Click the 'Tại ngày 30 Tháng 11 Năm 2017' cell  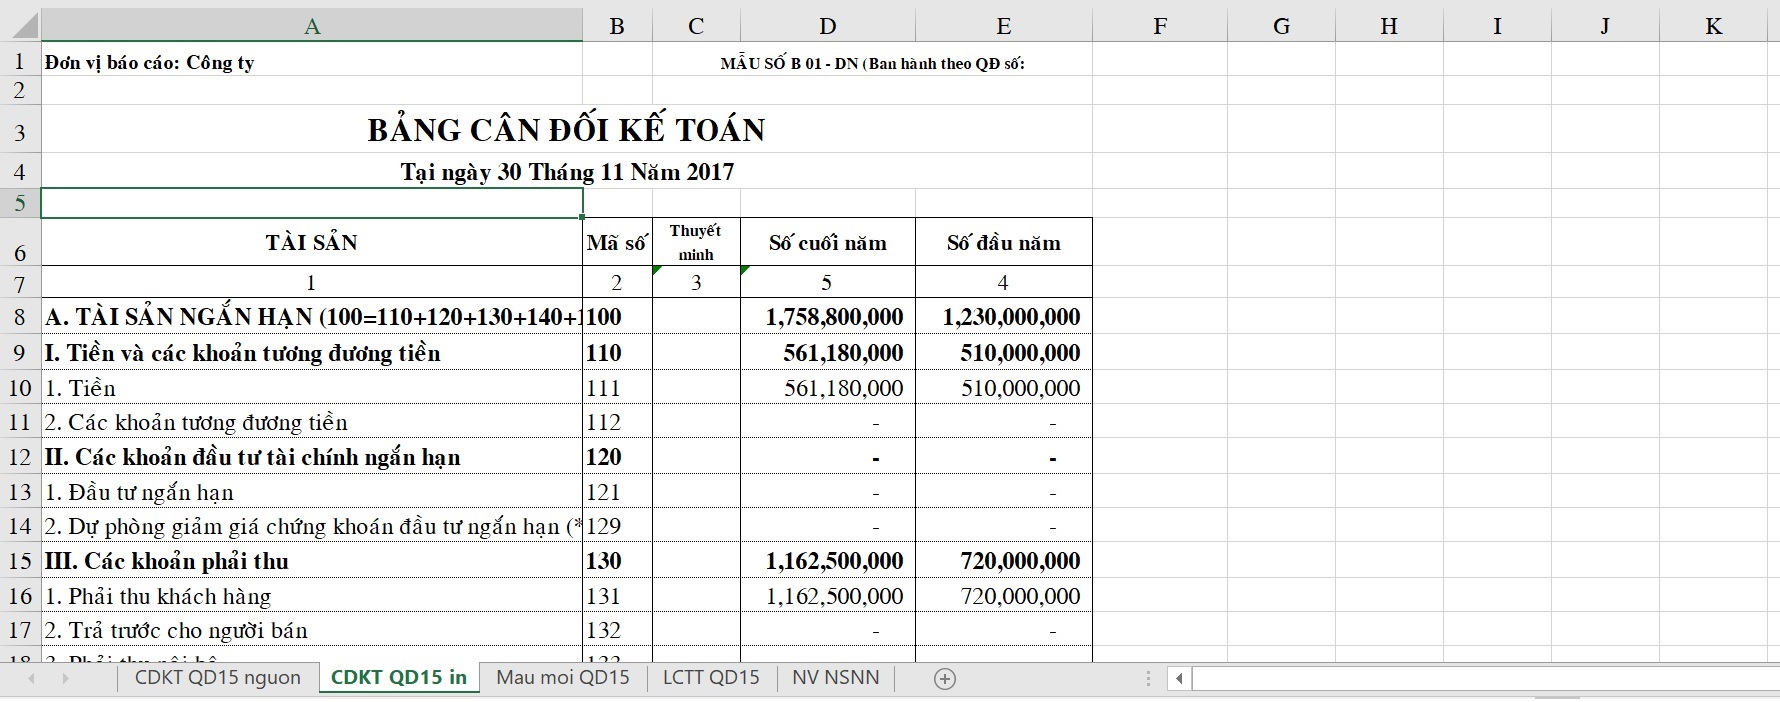pyautogui.click(x=567, y=172)
